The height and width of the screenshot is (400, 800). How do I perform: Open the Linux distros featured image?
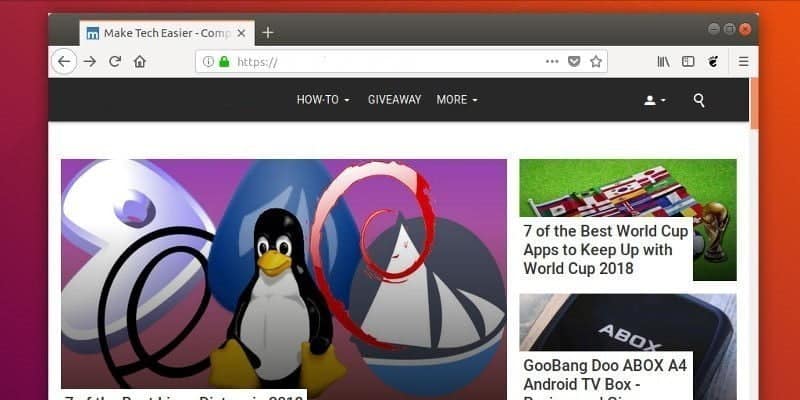284,273
